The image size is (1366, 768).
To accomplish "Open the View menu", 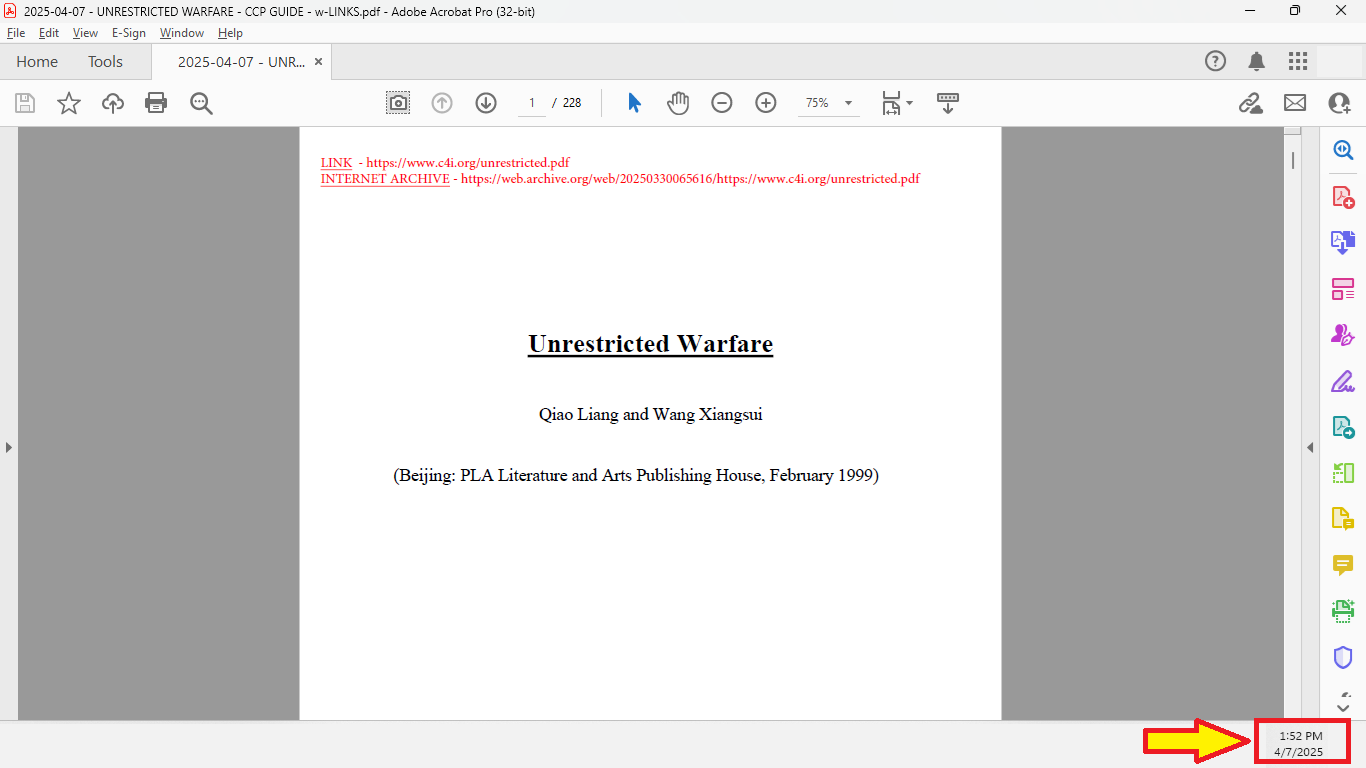I will [x=85, y=33].
